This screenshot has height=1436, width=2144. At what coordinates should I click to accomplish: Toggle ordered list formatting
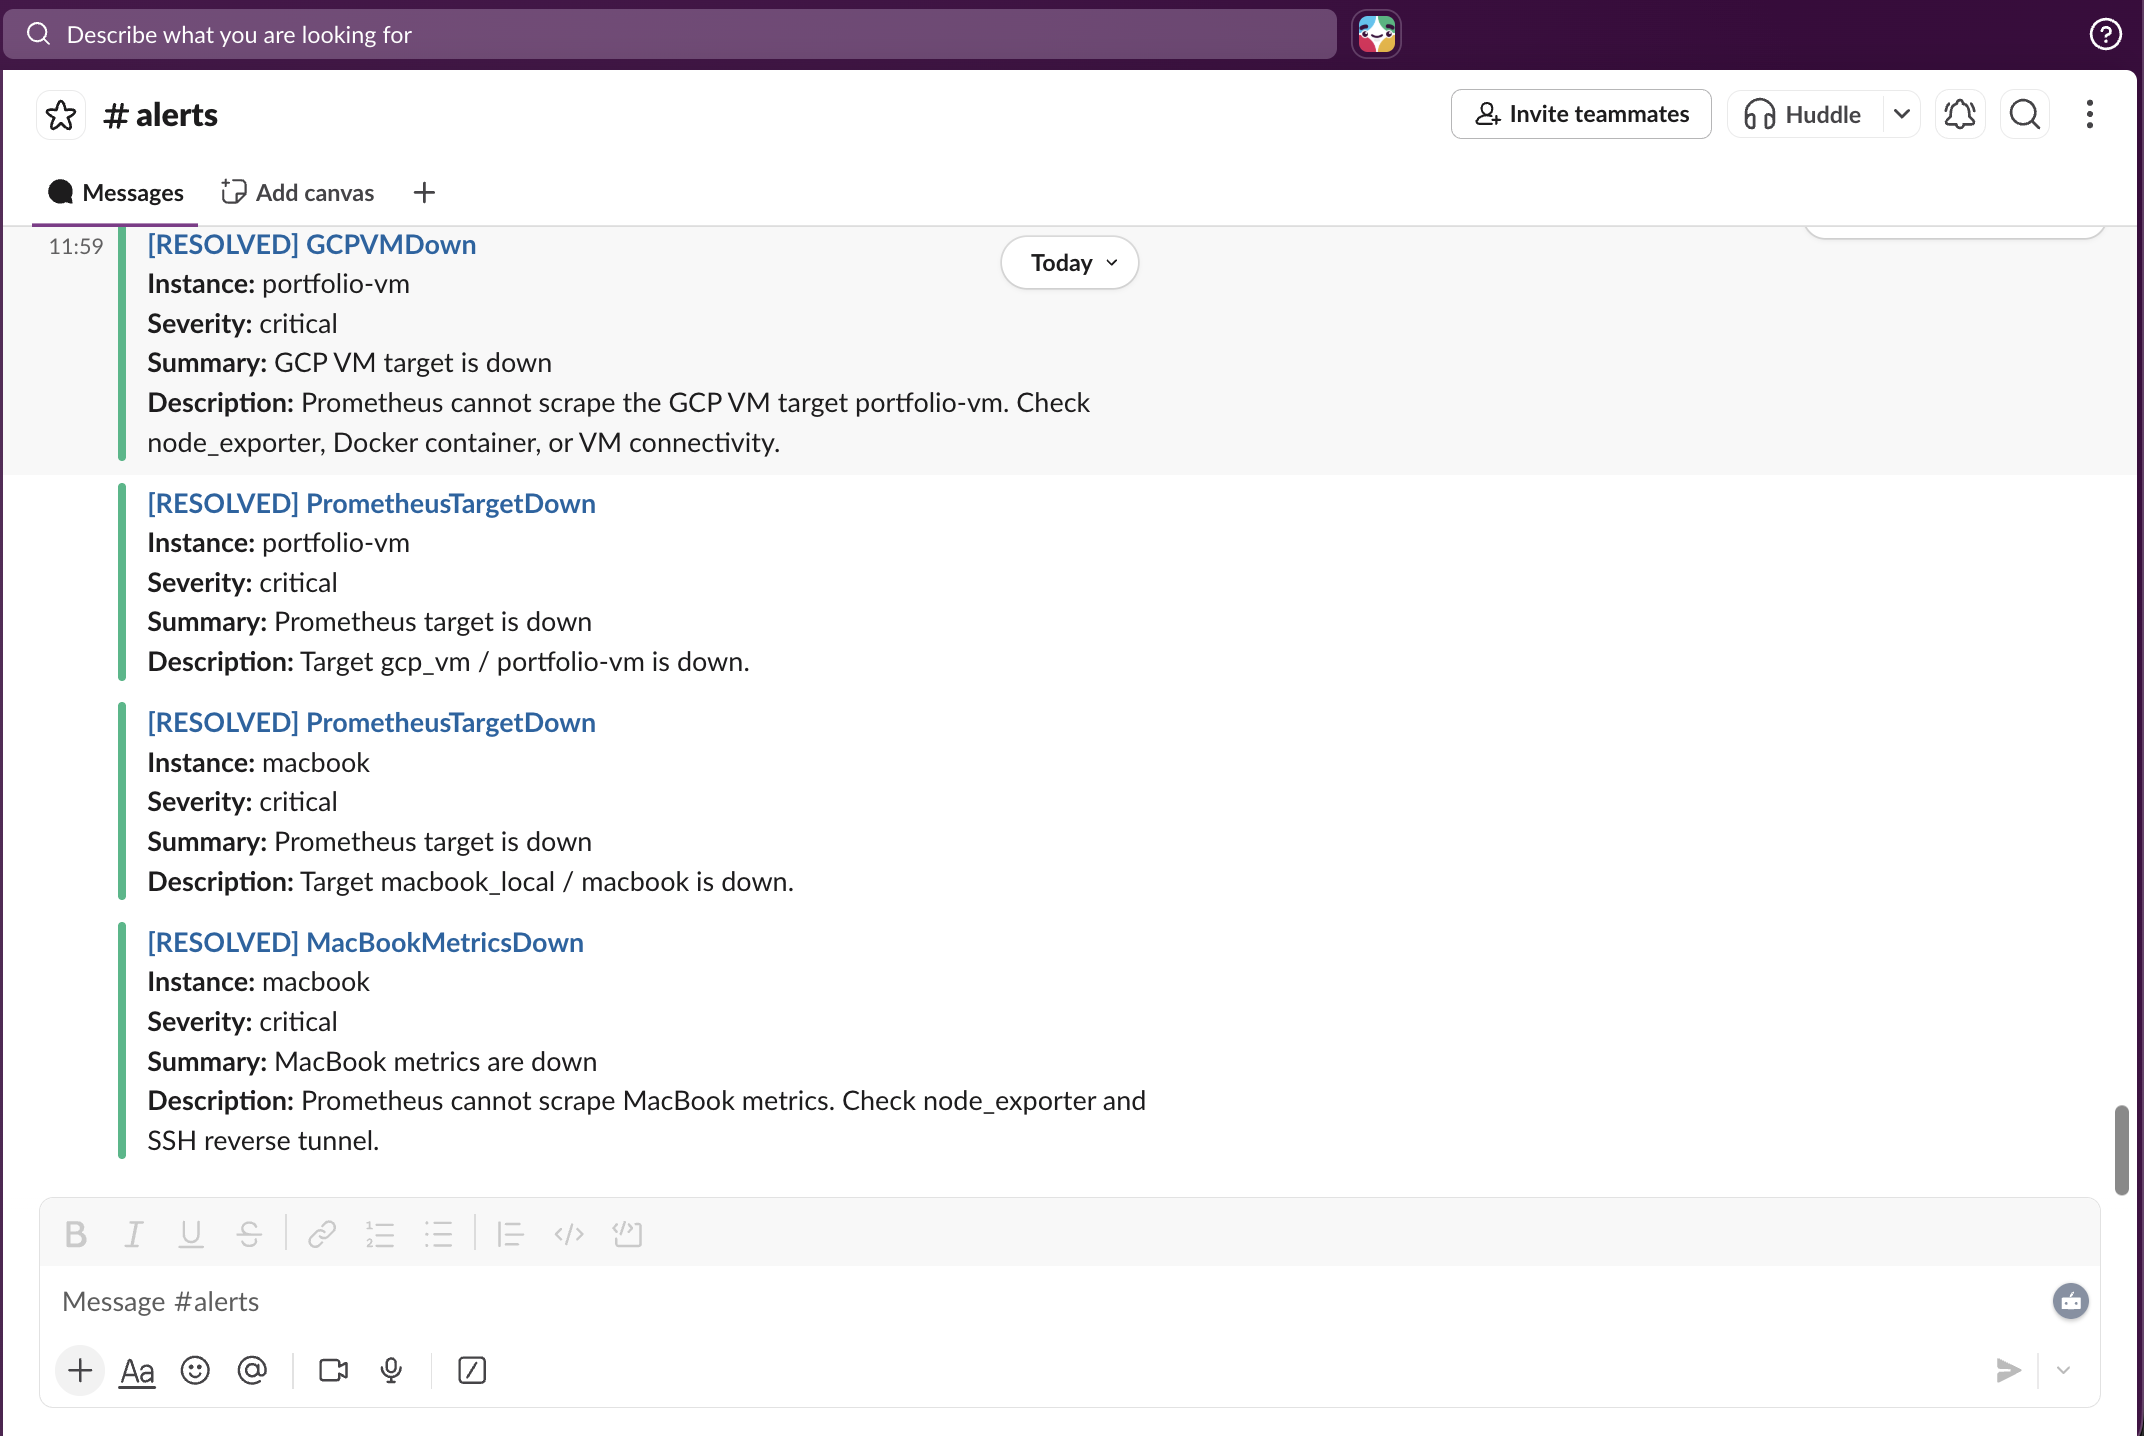tap(380, 1234)
